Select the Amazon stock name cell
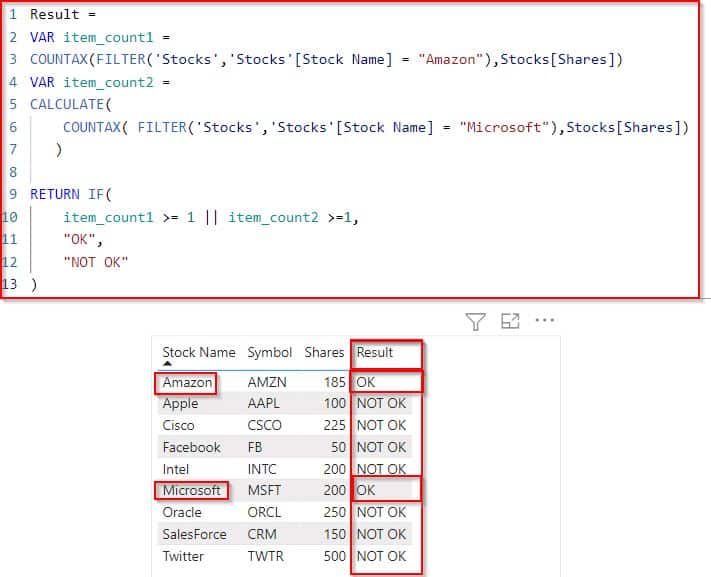Viewport: 711px width, 577px height. 187,382
